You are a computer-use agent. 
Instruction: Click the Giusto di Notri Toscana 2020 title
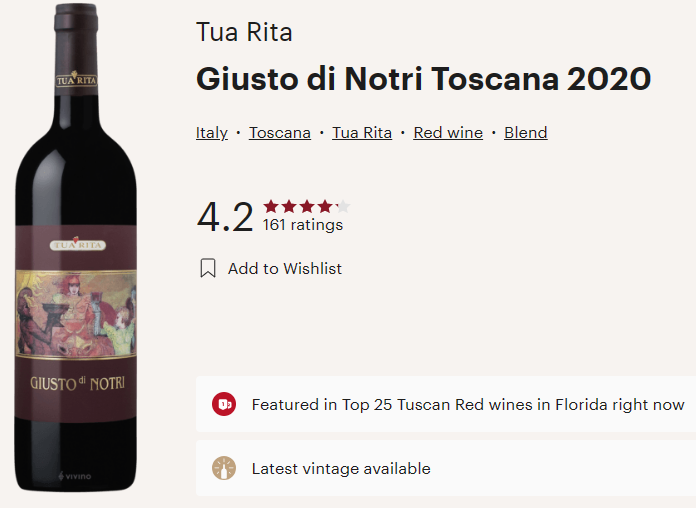(x=423, y=79)
